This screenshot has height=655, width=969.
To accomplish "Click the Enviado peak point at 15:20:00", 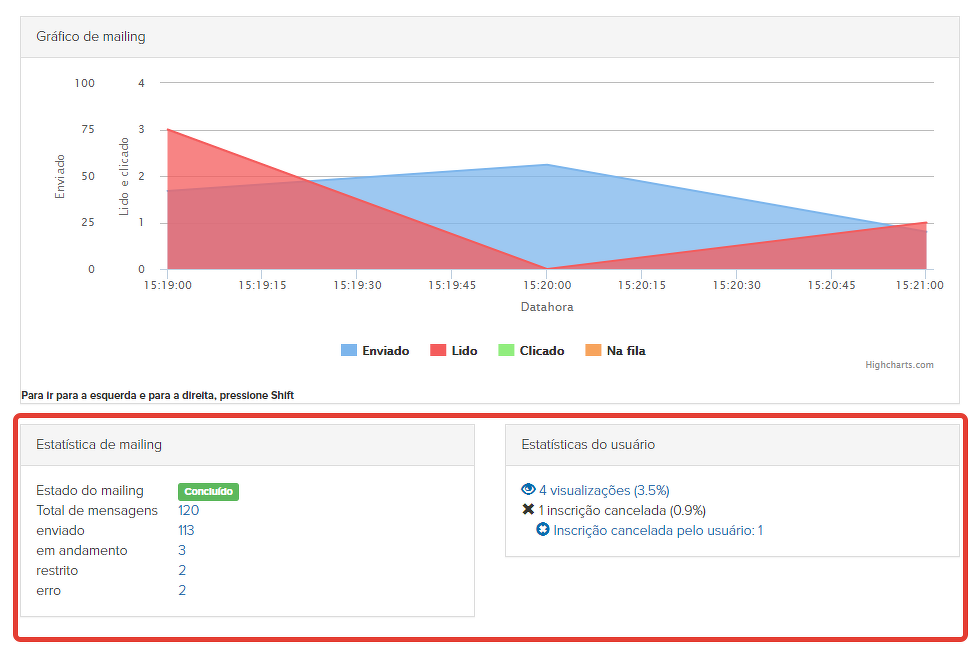I will click(x=546, y=164).
